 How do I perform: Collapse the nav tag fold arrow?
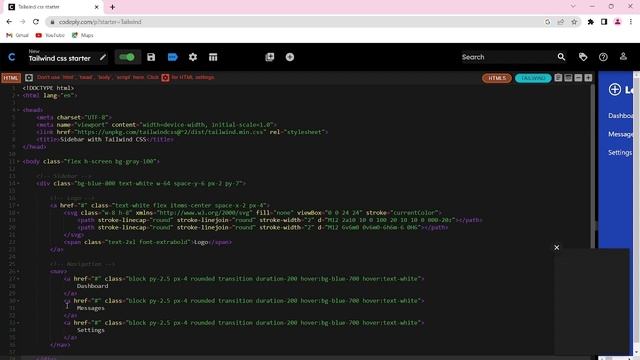(18, 272)
